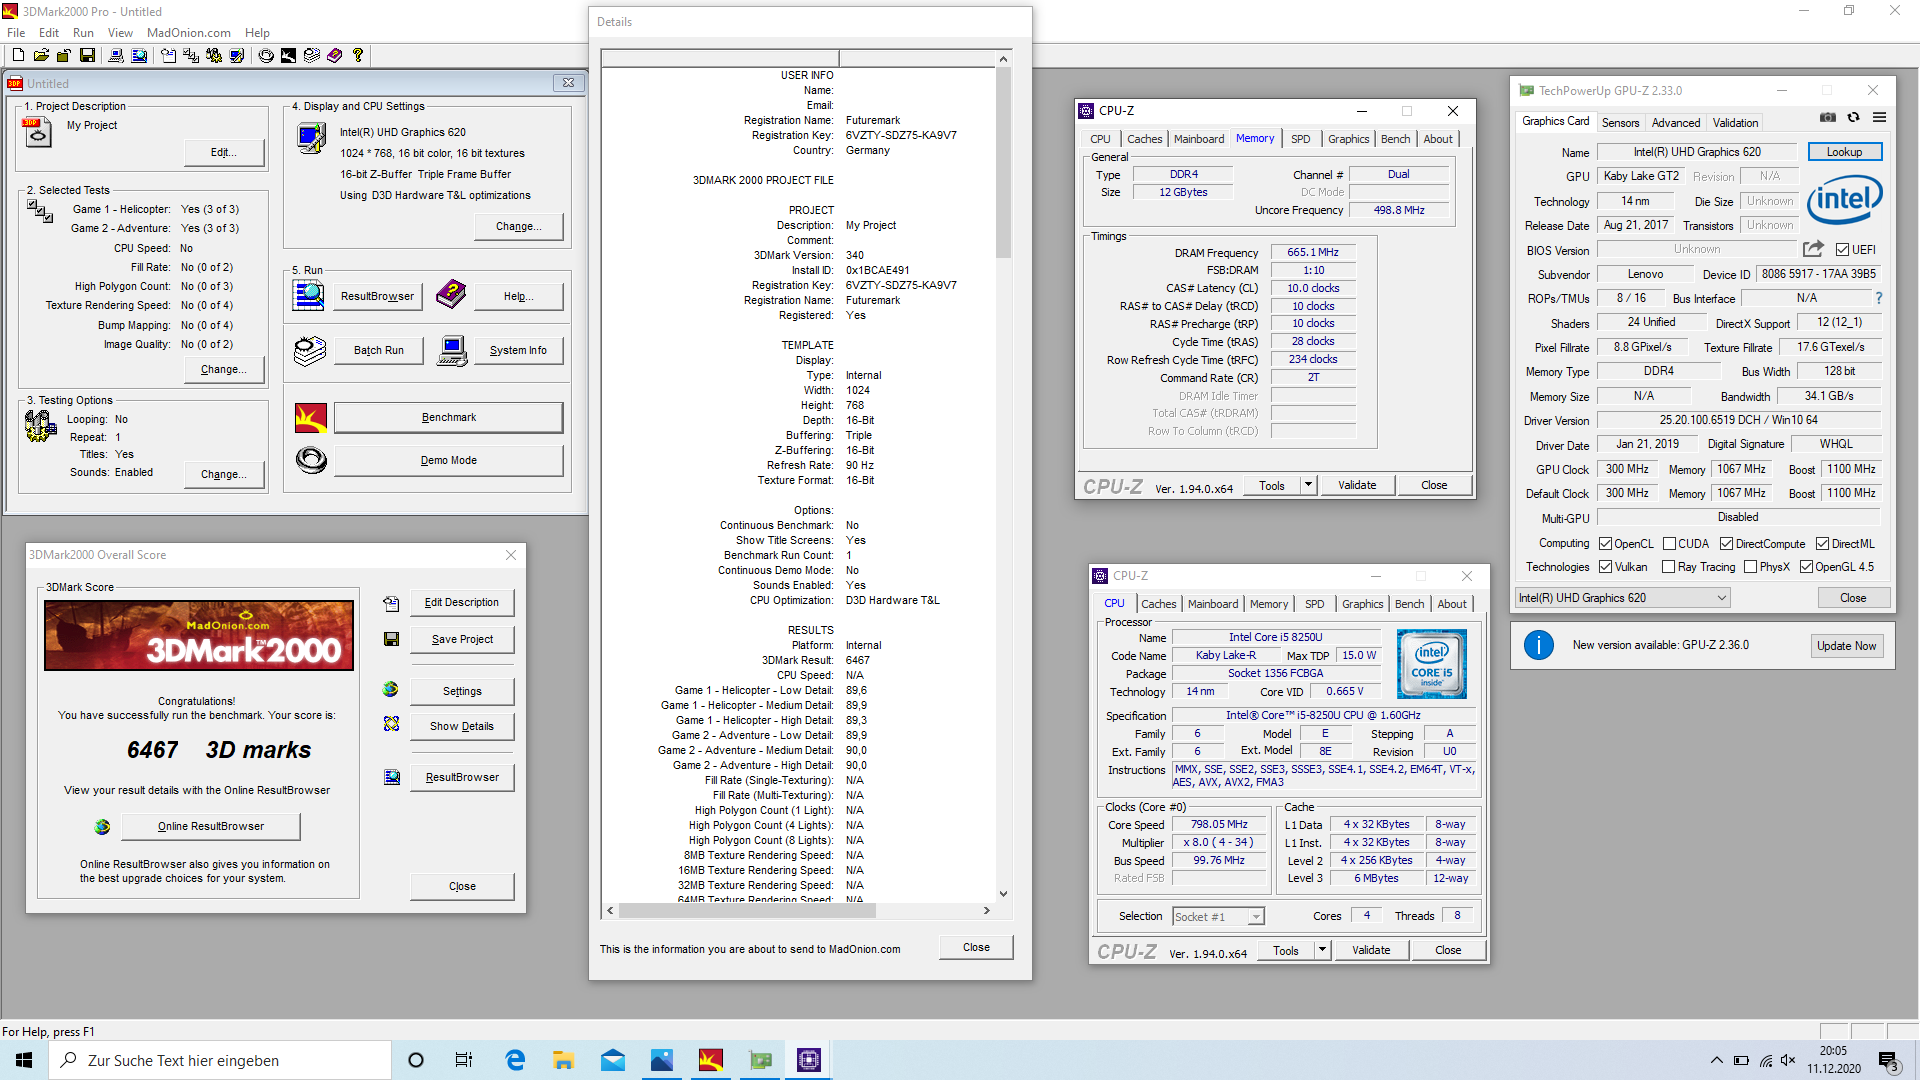Click Validate in the Memory CPU-Z window

click(x=1357, y=485)
